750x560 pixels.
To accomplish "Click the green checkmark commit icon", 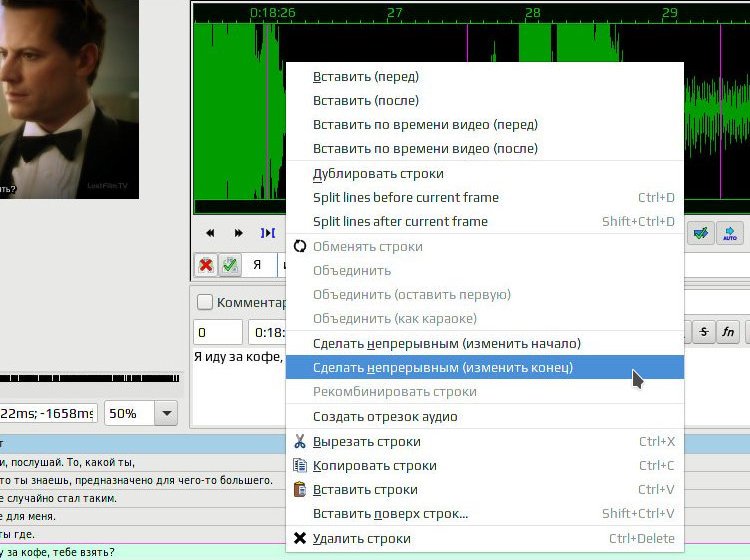I will pyautogui.click(x=230, y=264).
